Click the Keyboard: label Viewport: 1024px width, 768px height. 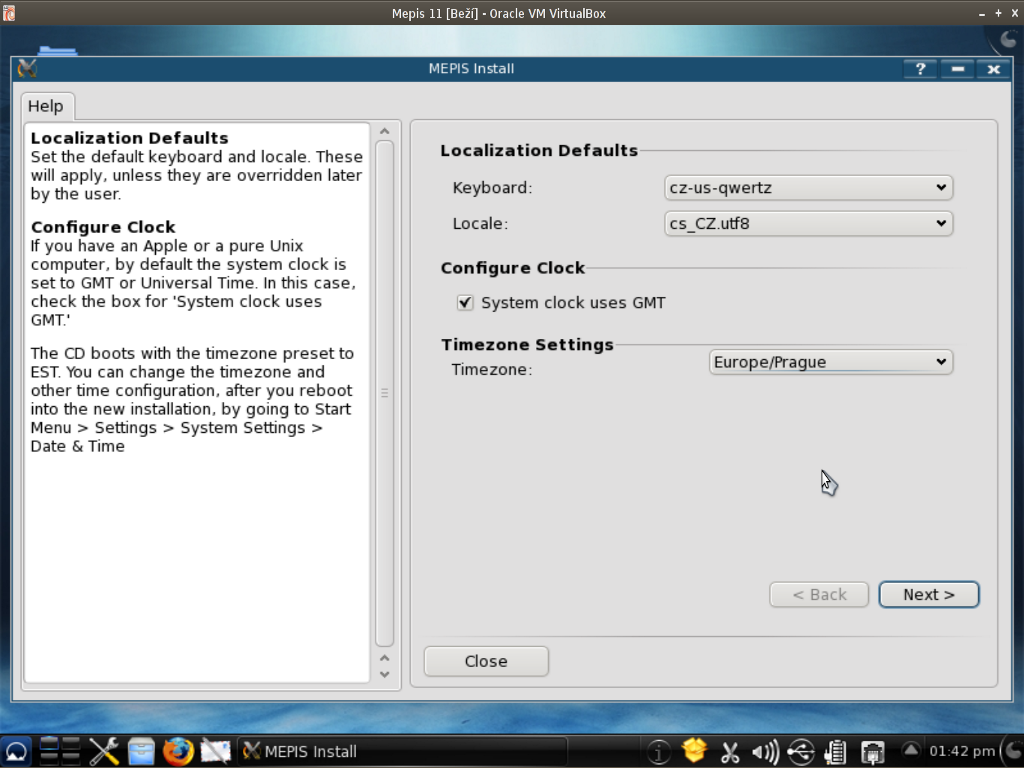click(492, 187)
